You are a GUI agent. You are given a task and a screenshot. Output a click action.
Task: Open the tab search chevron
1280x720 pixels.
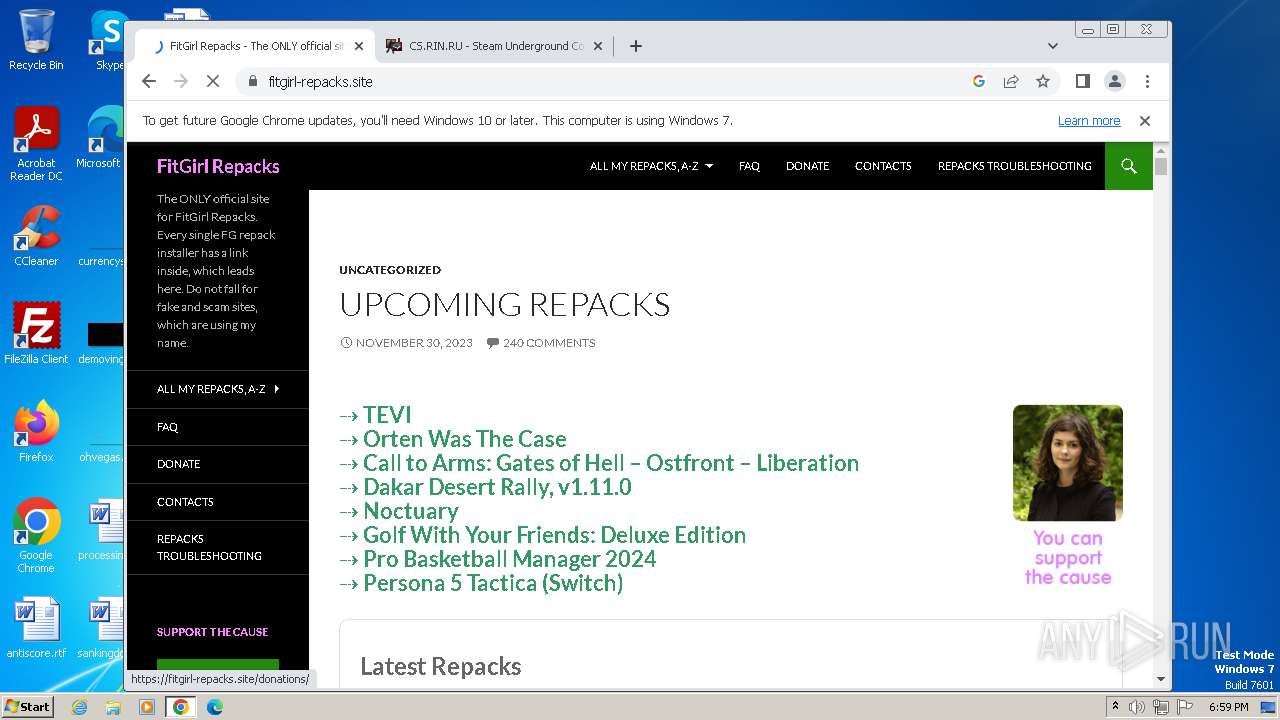(1052, 46)
